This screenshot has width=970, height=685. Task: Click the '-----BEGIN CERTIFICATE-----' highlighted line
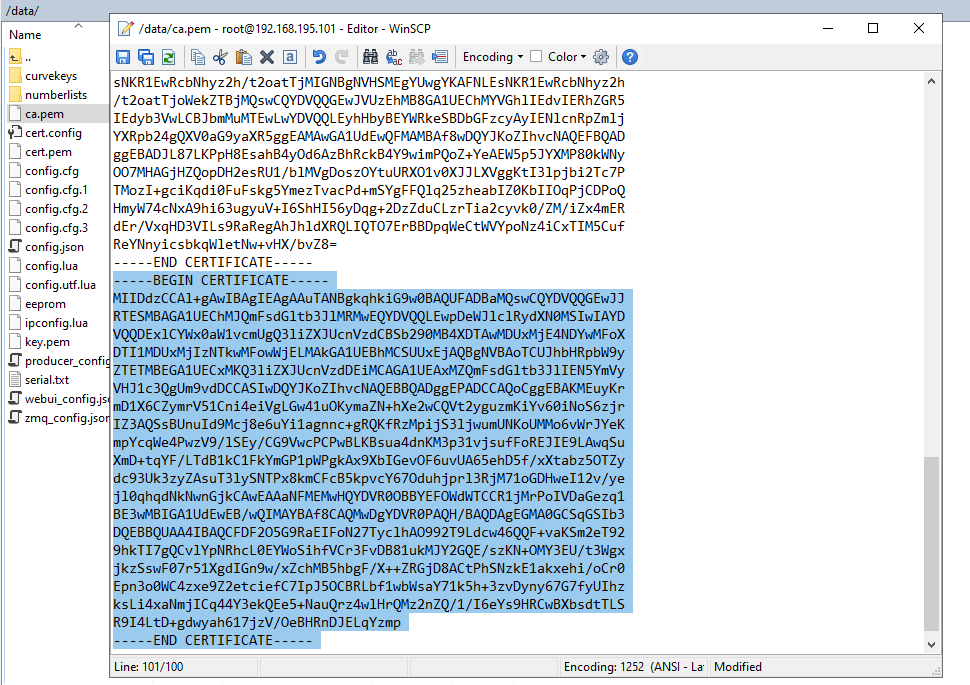click(221, 280)
